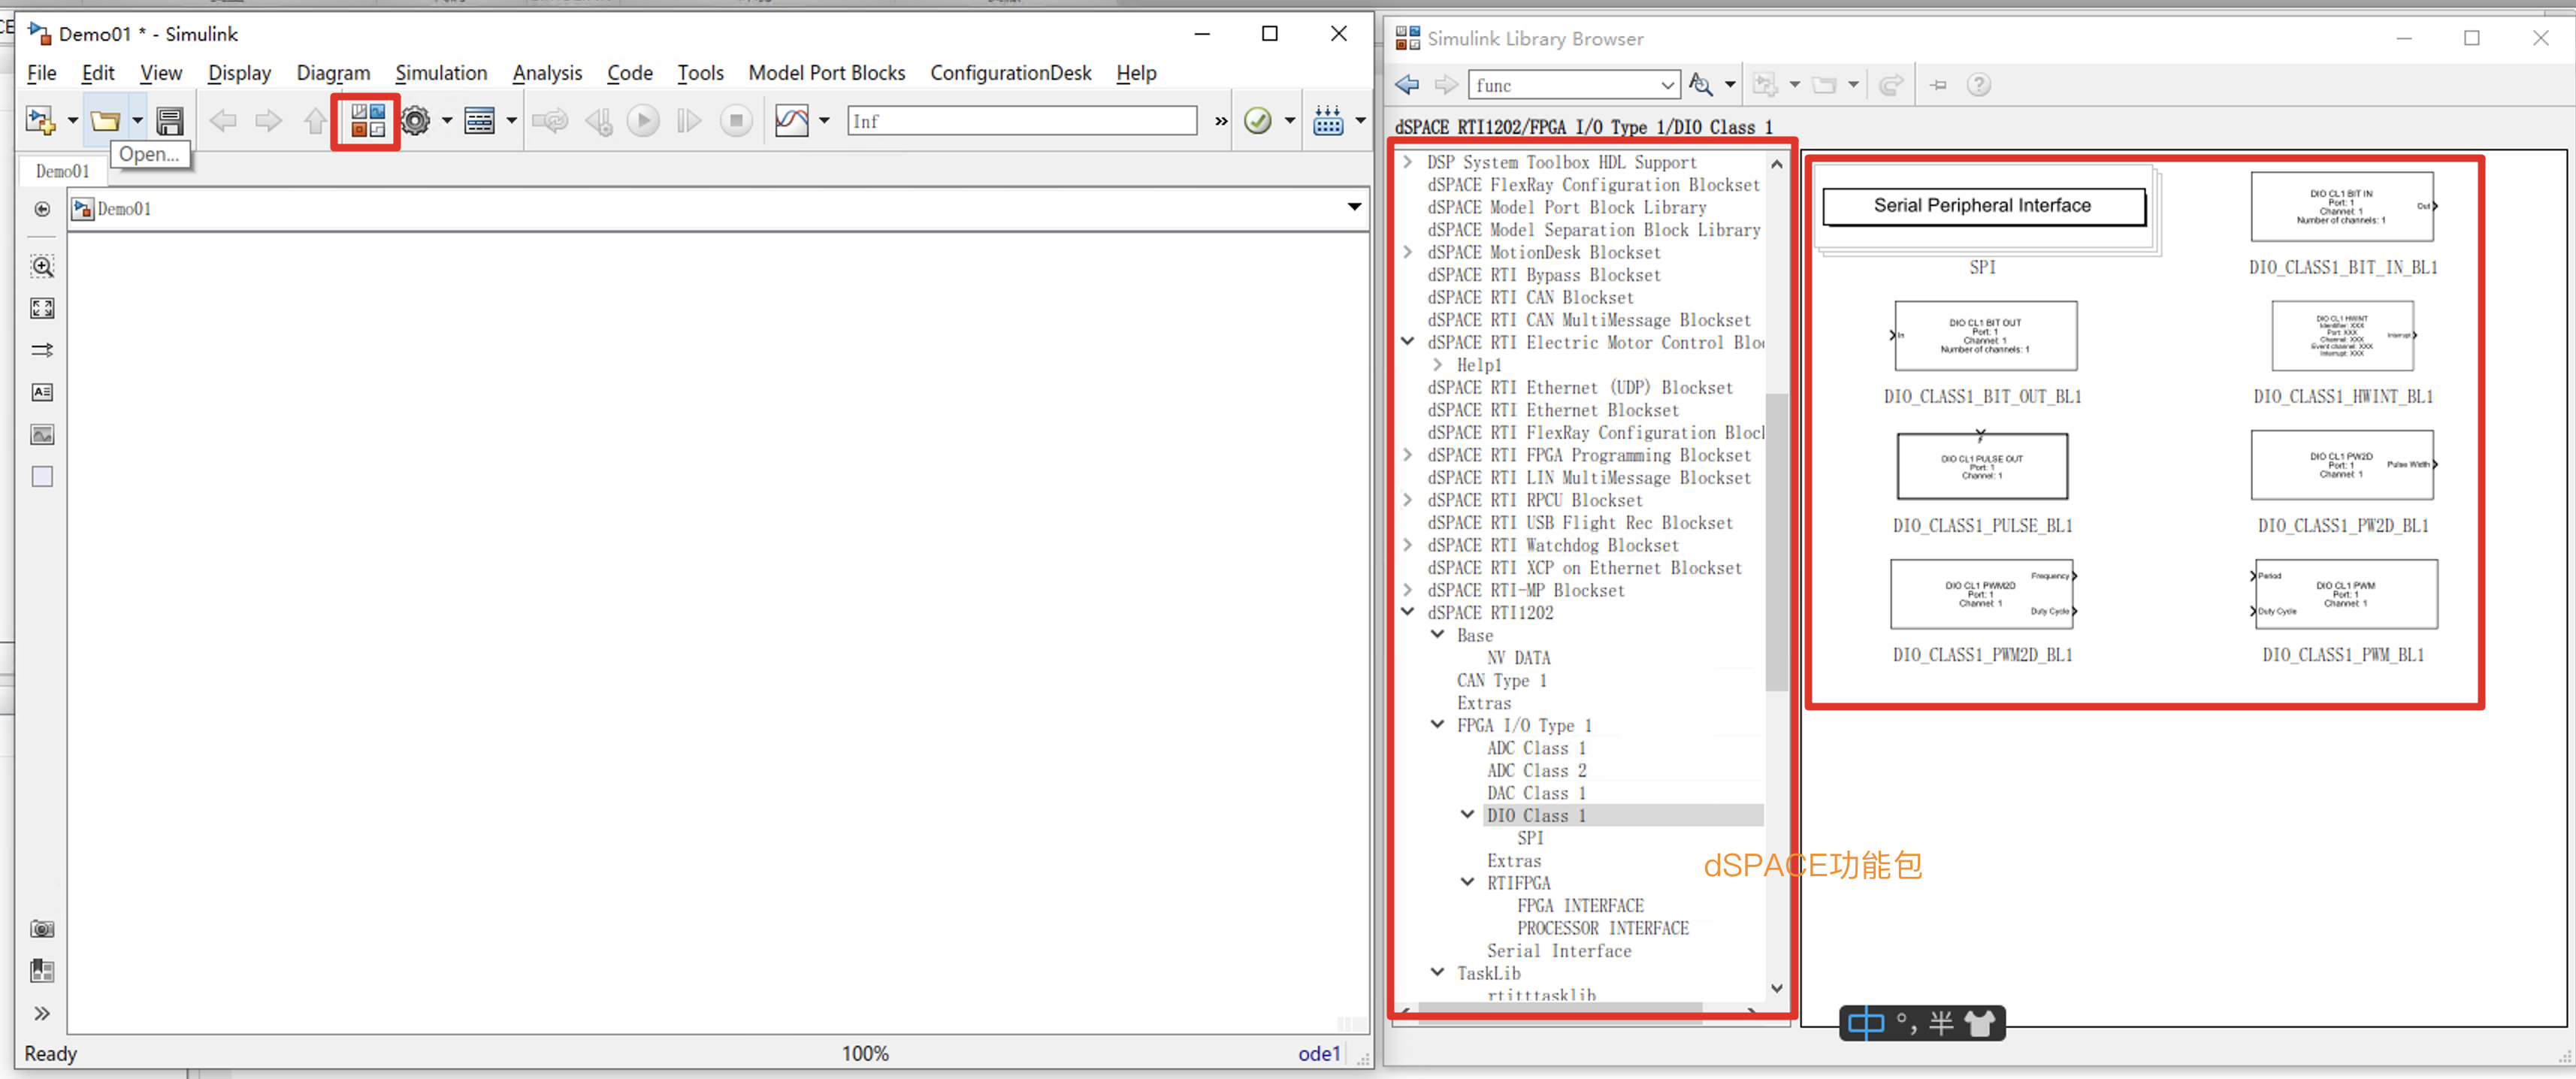The image size is (2576, 1079).
Task: Click the Simulation stop time Inf field
Action: pos(1021,121)
